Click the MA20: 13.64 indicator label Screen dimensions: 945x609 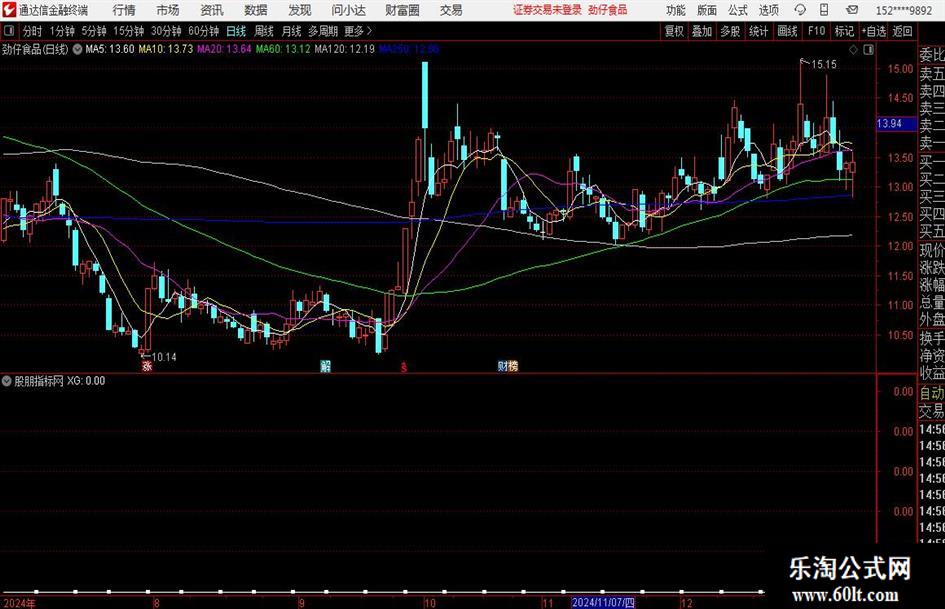click(224, 49)
